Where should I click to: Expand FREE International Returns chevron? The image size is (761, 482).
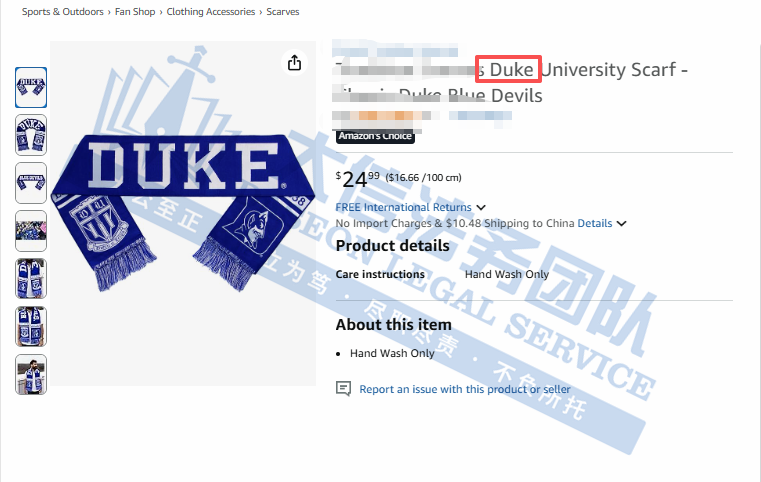(481, 208)
